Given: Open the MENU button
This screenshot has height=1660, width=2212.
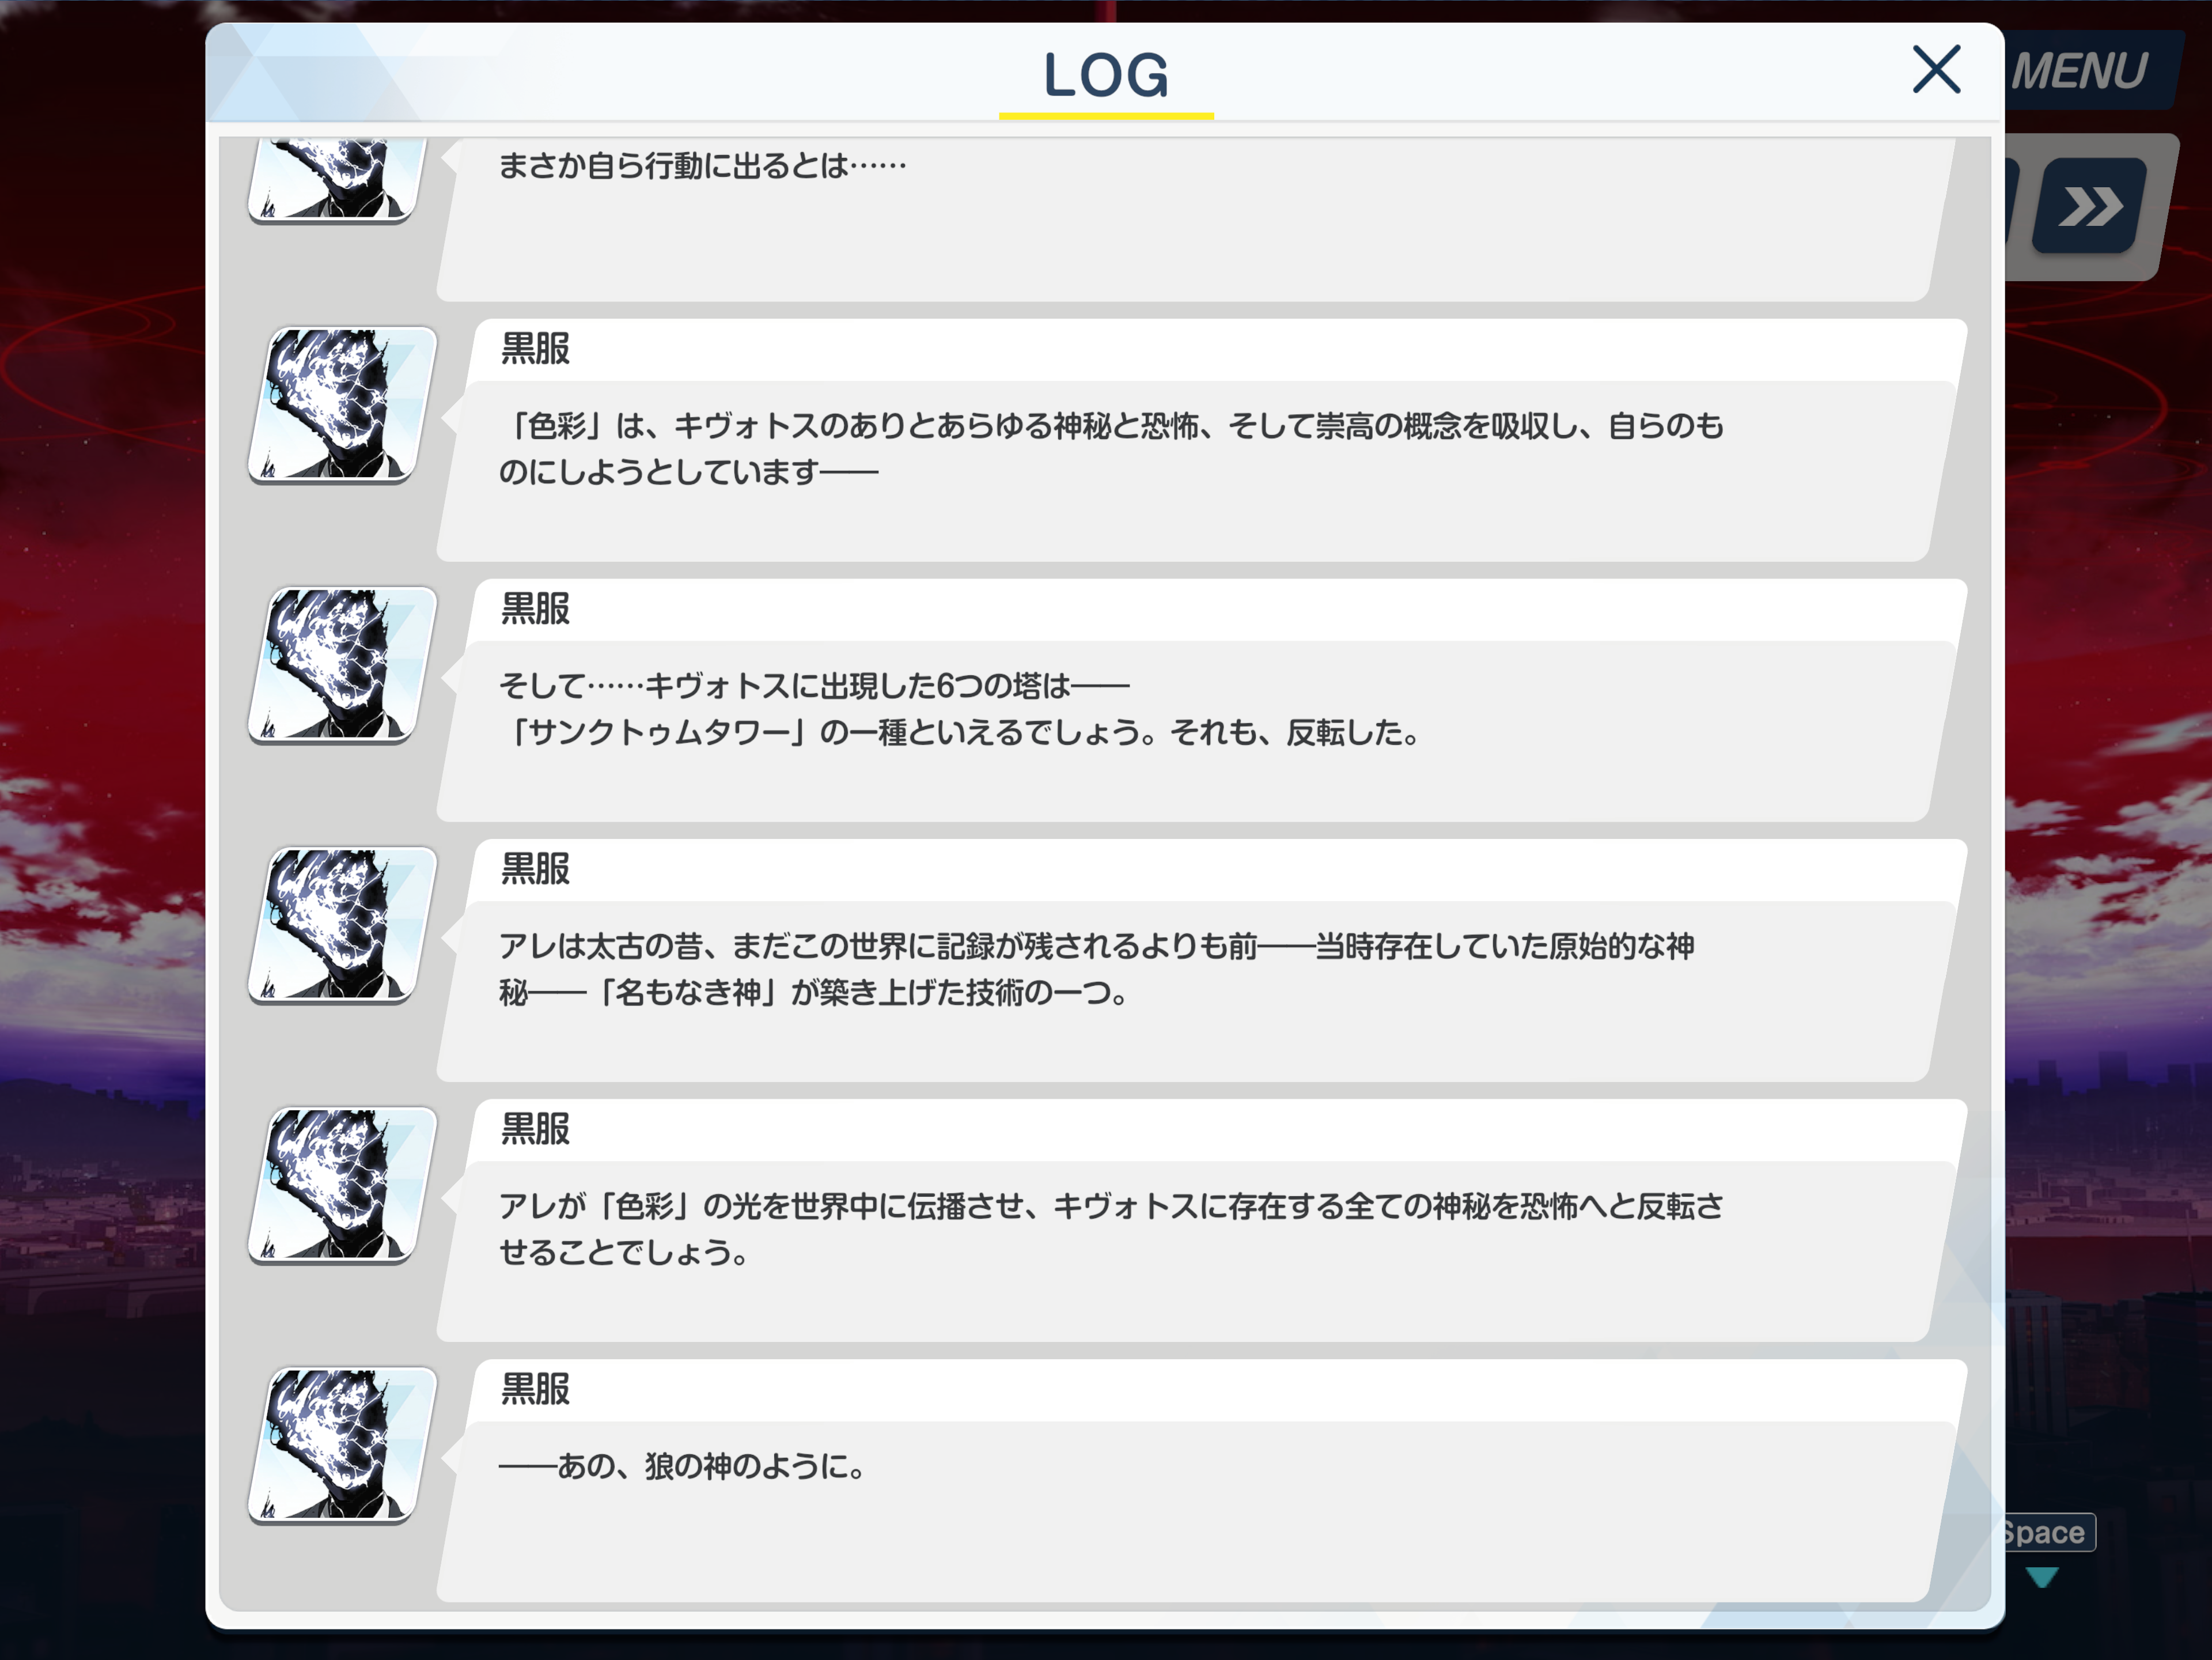Looking at the screenshot, I should pyautogui.click(x=2084, y=70).
